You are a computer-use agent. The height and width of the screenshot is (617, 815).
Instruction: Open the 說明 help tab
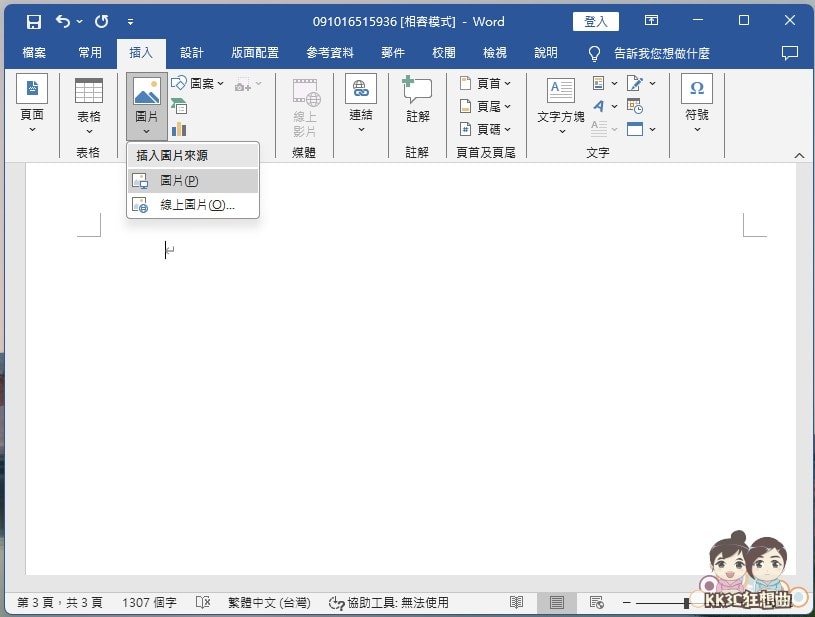click(546, 52)
